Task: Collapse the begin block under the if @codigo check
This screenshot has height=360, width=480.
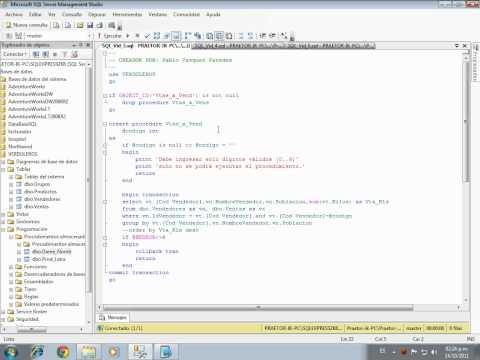Action: 105,152
